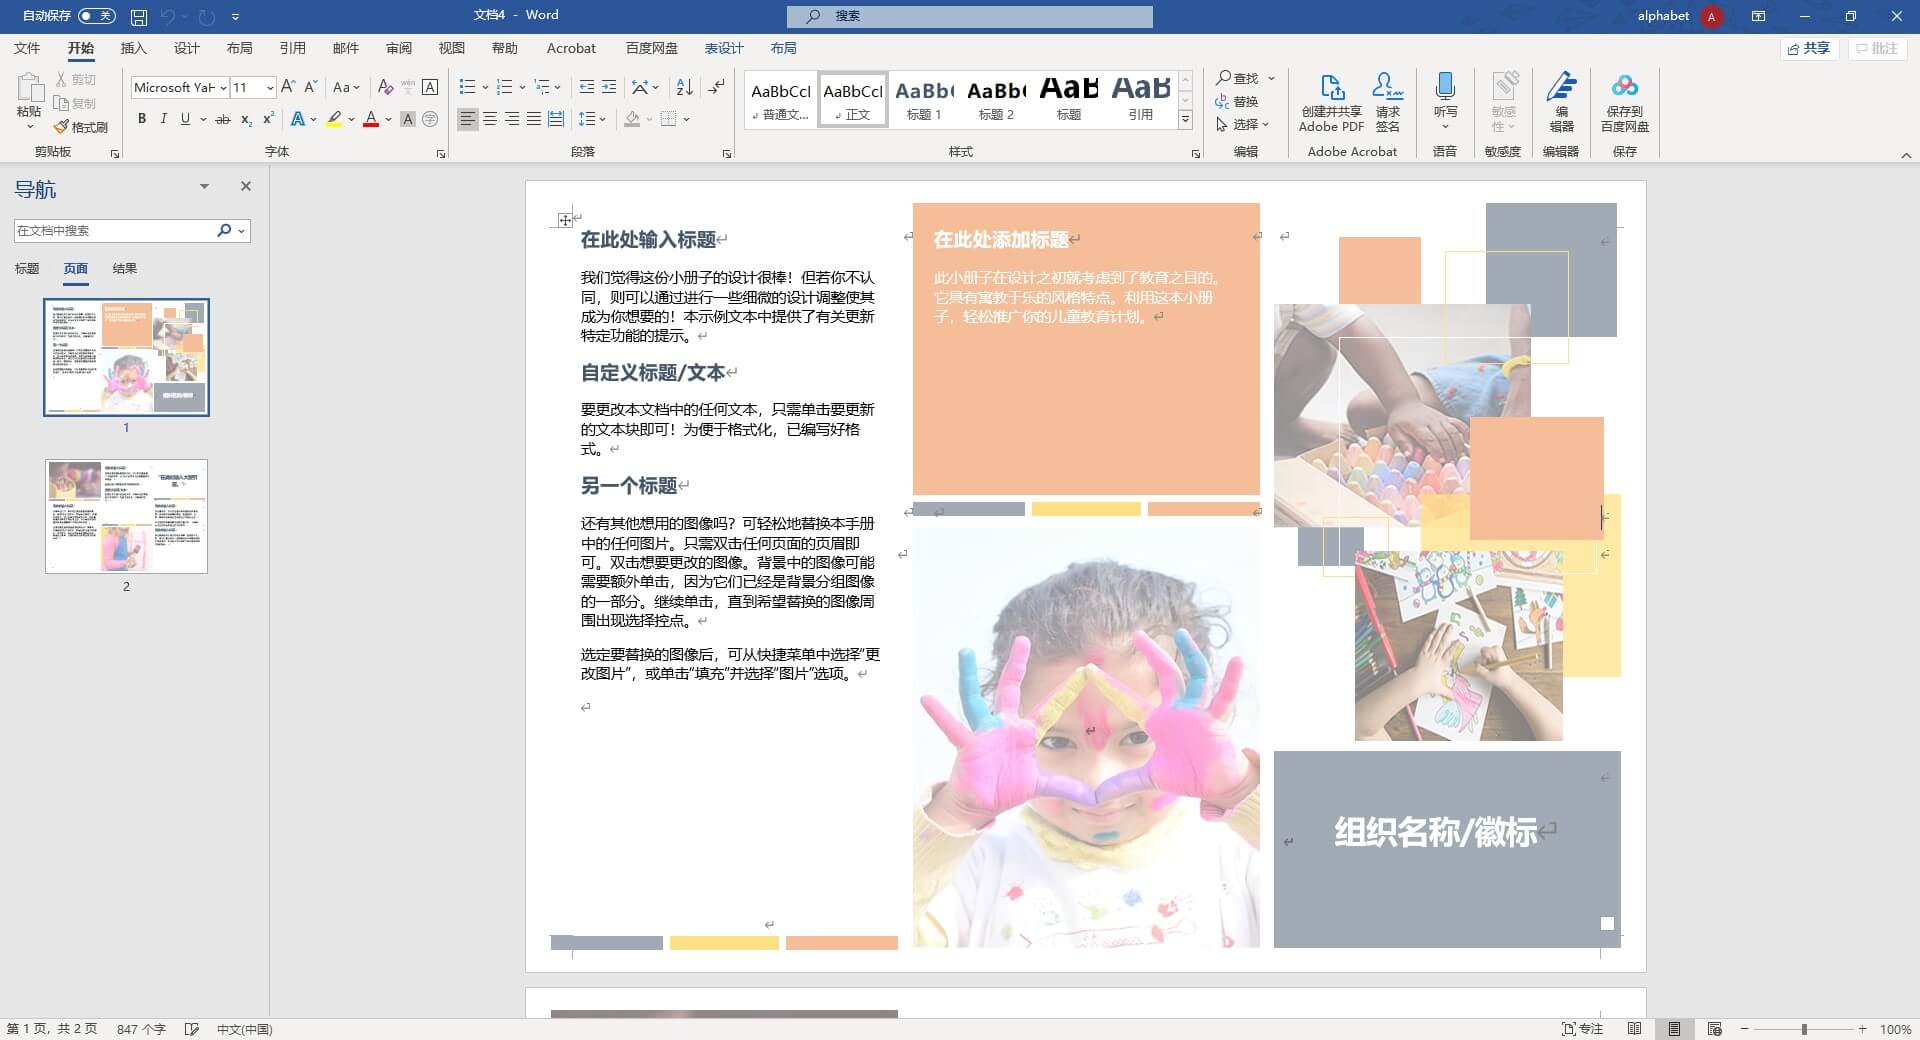
Task: Create and share Adobe PDF
Action: pos(1330,100)
